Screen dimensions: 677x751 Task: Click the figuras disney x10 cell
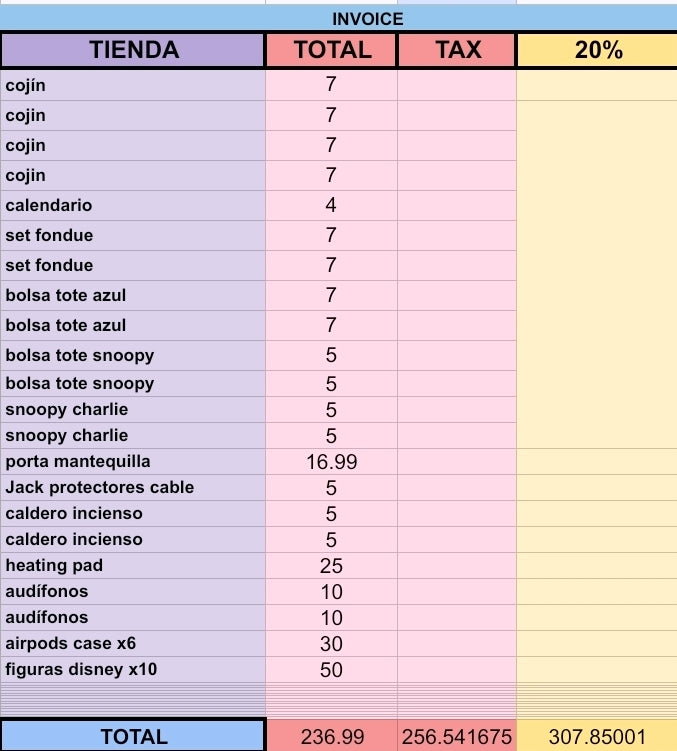[133, 669]
